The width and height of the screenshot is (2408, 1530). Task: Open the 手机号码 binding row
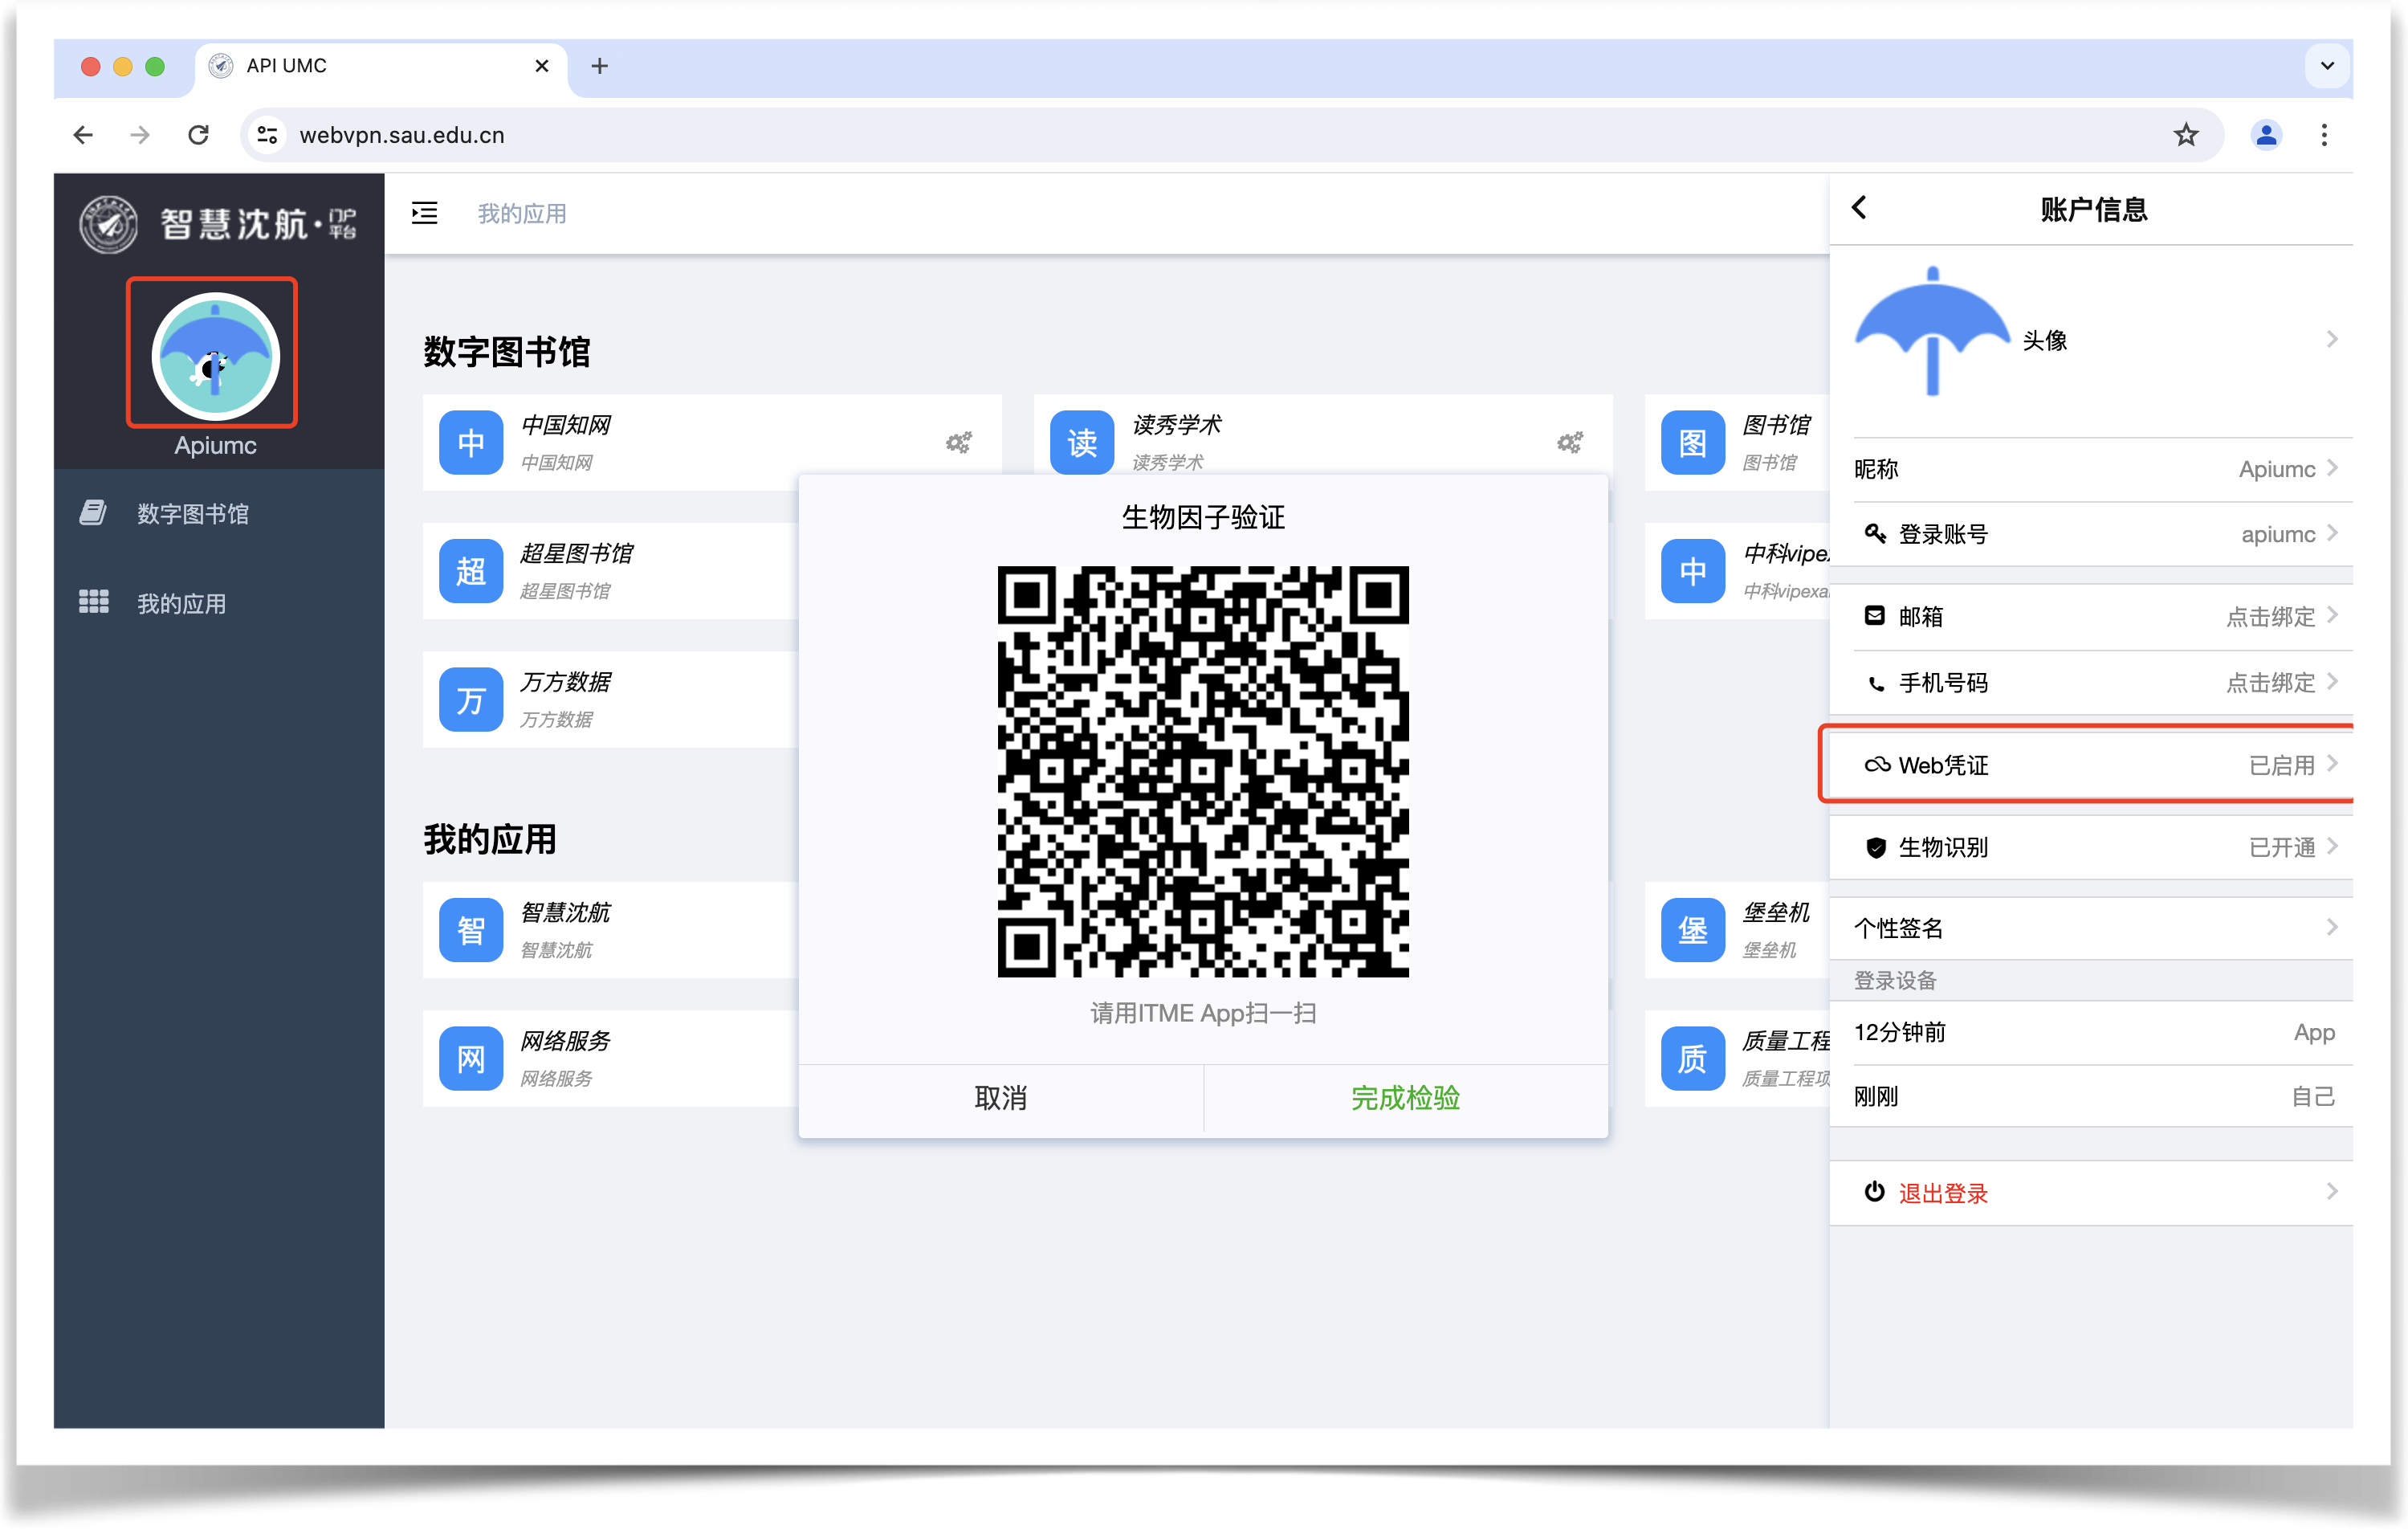[2091, 683]
